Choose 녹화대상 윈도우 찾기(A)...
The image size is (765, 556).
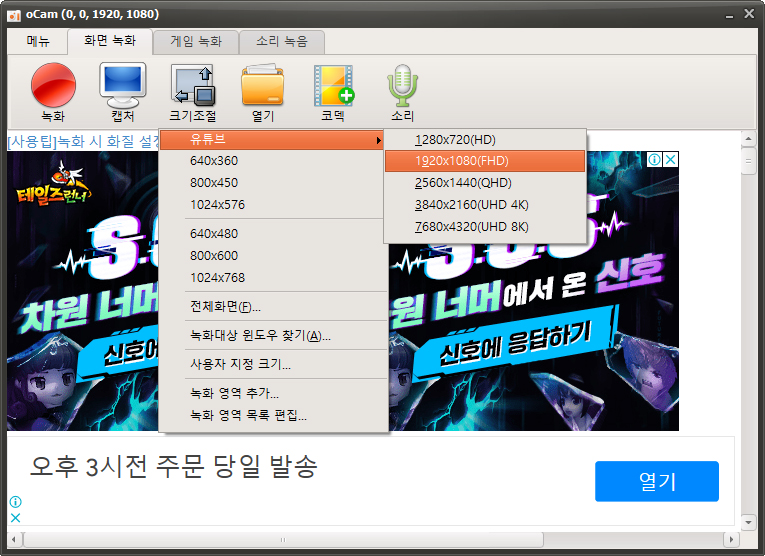(x=272, y=336)
